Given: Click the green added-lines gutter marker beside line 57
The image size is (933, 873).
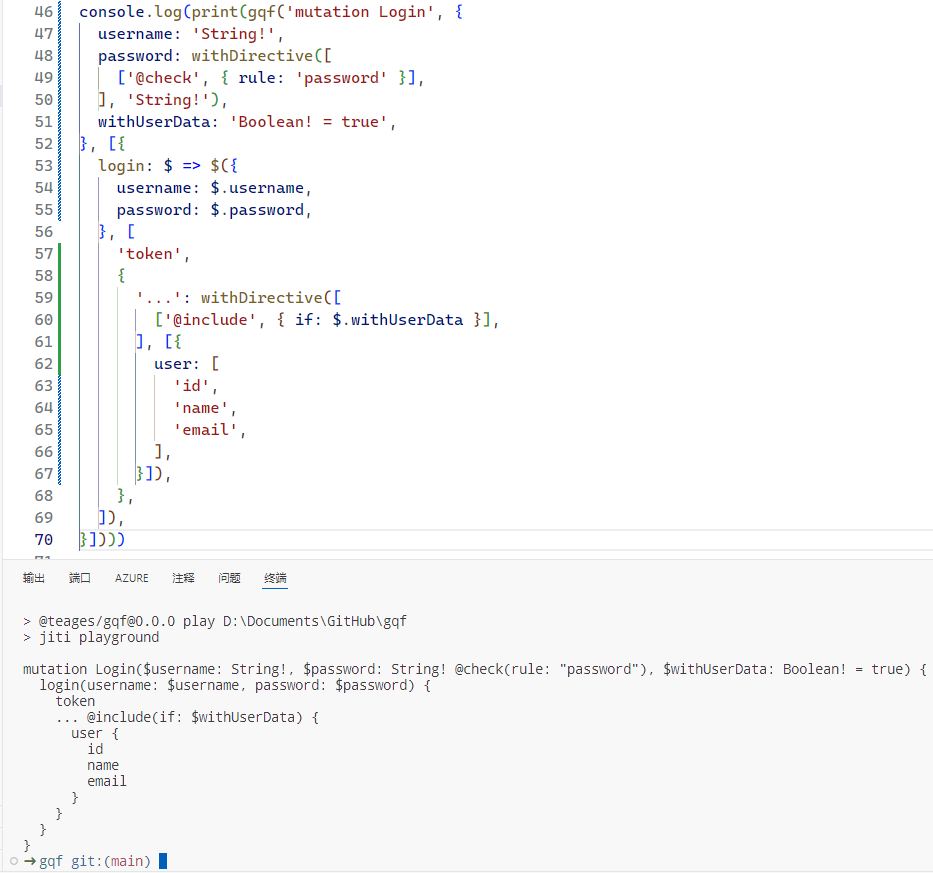Looking at the screenshot, I should pos(58,253).
